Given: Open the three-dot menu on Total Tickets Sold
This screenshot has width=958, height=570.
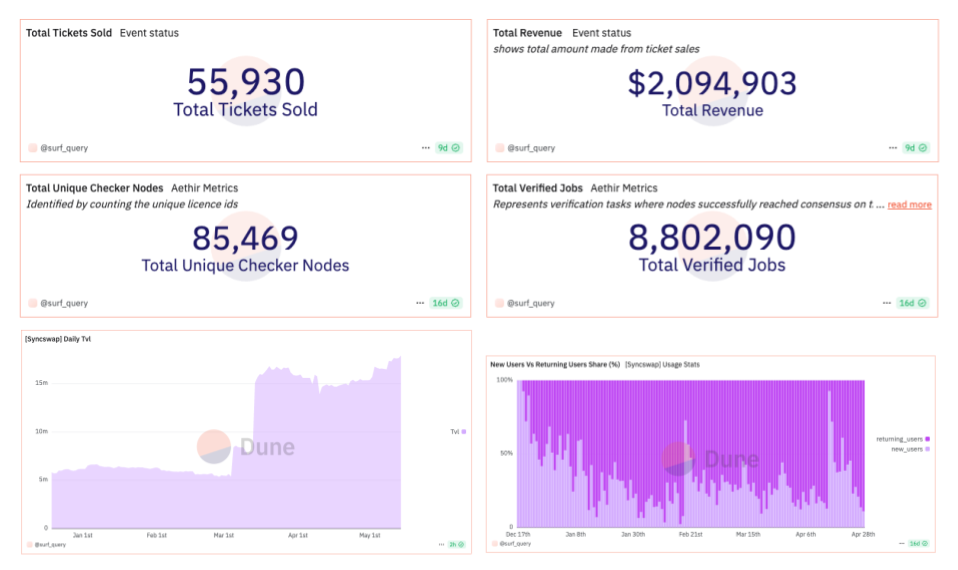Looking at the screenshot, I should (x=426, y=148).
